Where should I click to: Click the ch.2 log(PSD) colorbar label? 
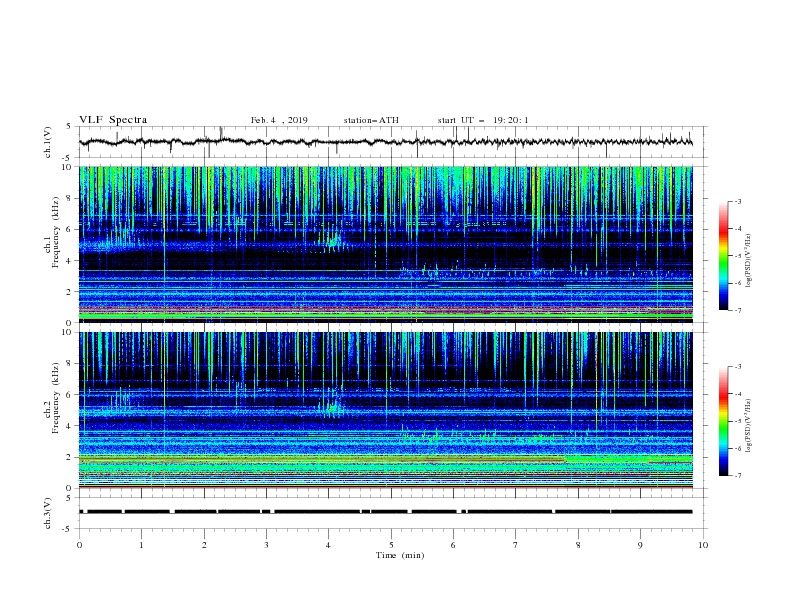click(748, 425)
